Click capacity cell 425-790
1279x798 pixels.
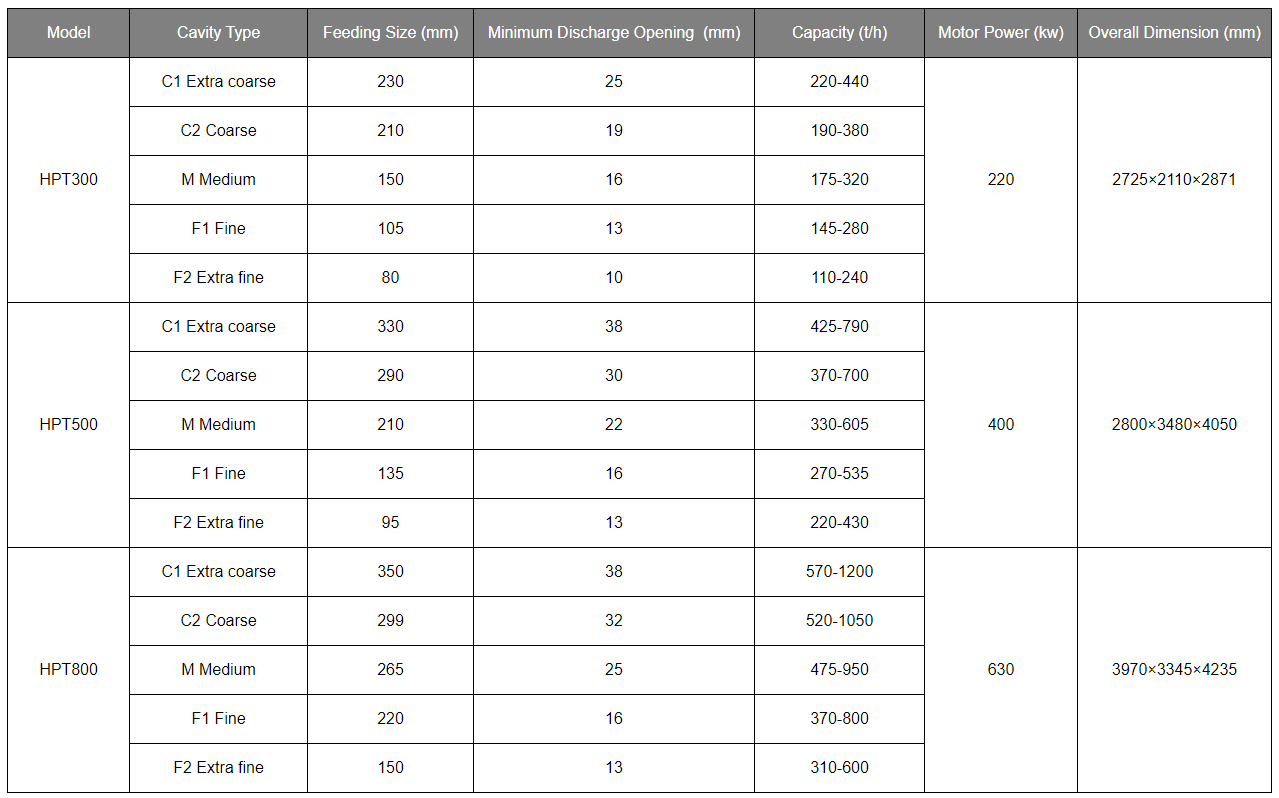coord(839,327)
